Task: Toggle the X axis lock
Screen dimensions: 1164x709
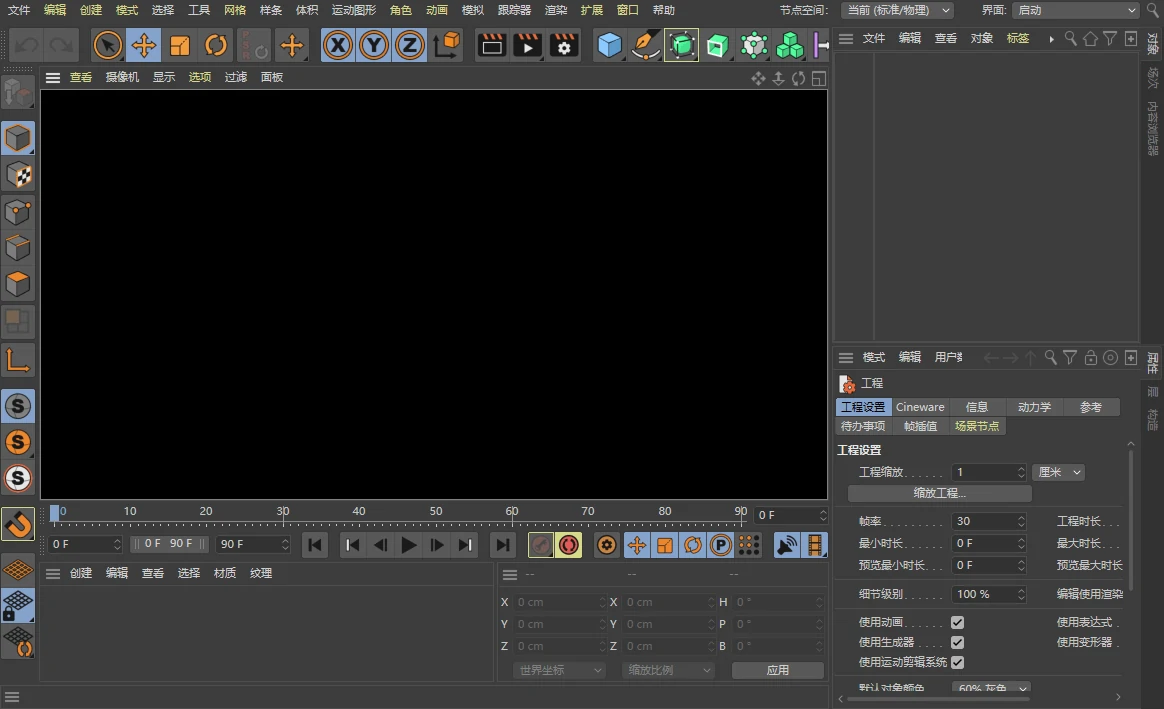Action: 338,45
